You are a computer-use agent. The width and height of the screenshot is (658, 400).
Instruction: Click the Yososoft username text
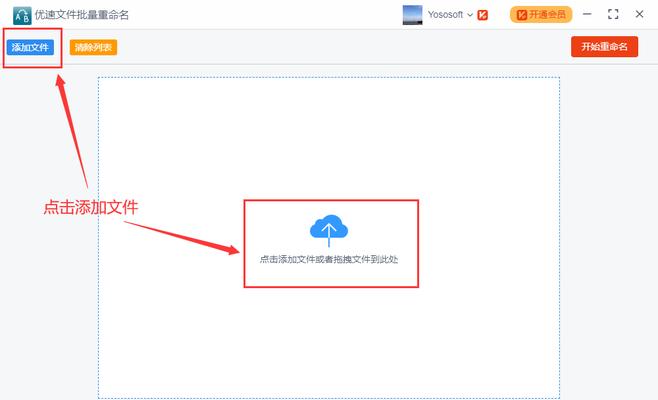(x=445, y=15)
